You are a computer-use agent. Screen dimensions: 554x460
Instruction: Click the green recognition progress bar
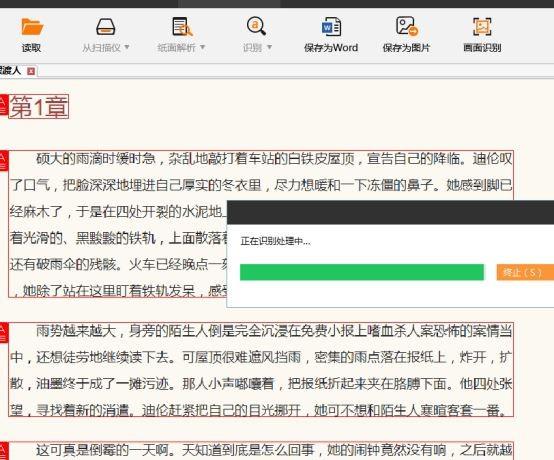point(362,272)
